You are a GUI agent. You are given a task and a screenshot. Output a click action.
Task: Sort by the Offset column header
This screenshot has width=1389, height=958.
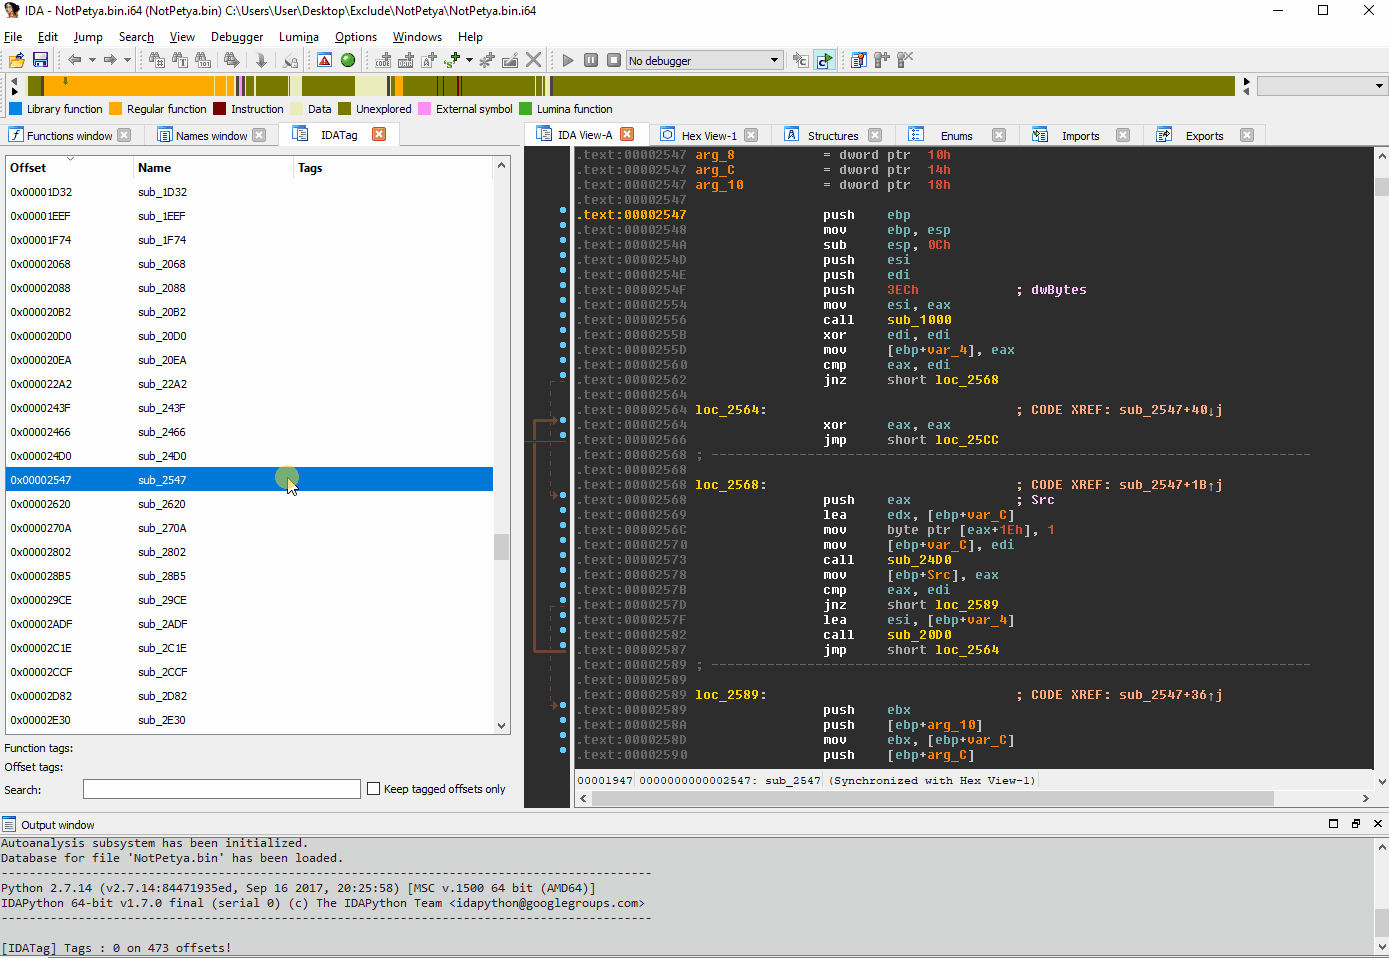click(x=69, y=168)
